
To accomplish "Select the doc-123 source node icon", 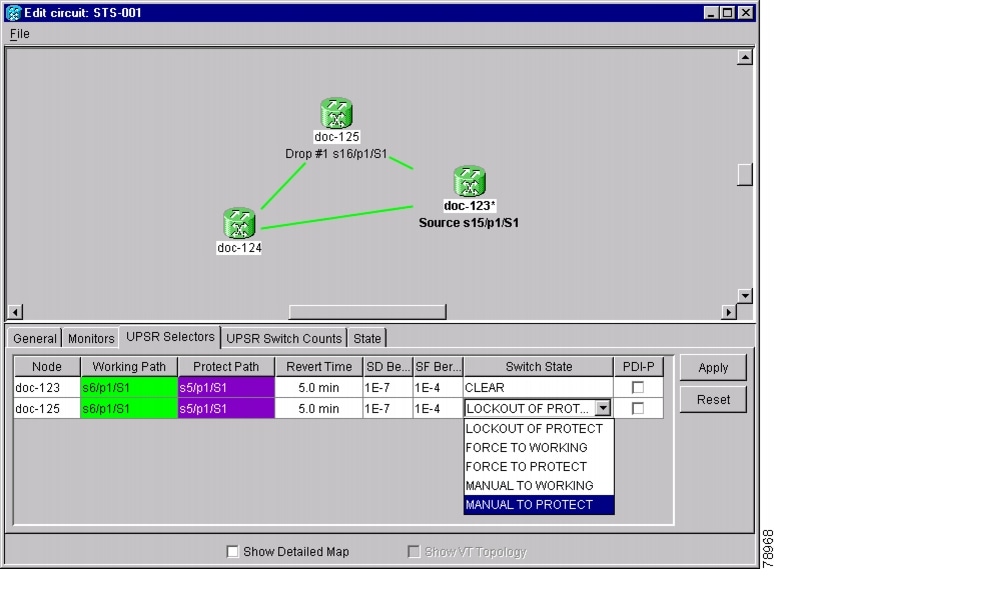I will [469, 182].
